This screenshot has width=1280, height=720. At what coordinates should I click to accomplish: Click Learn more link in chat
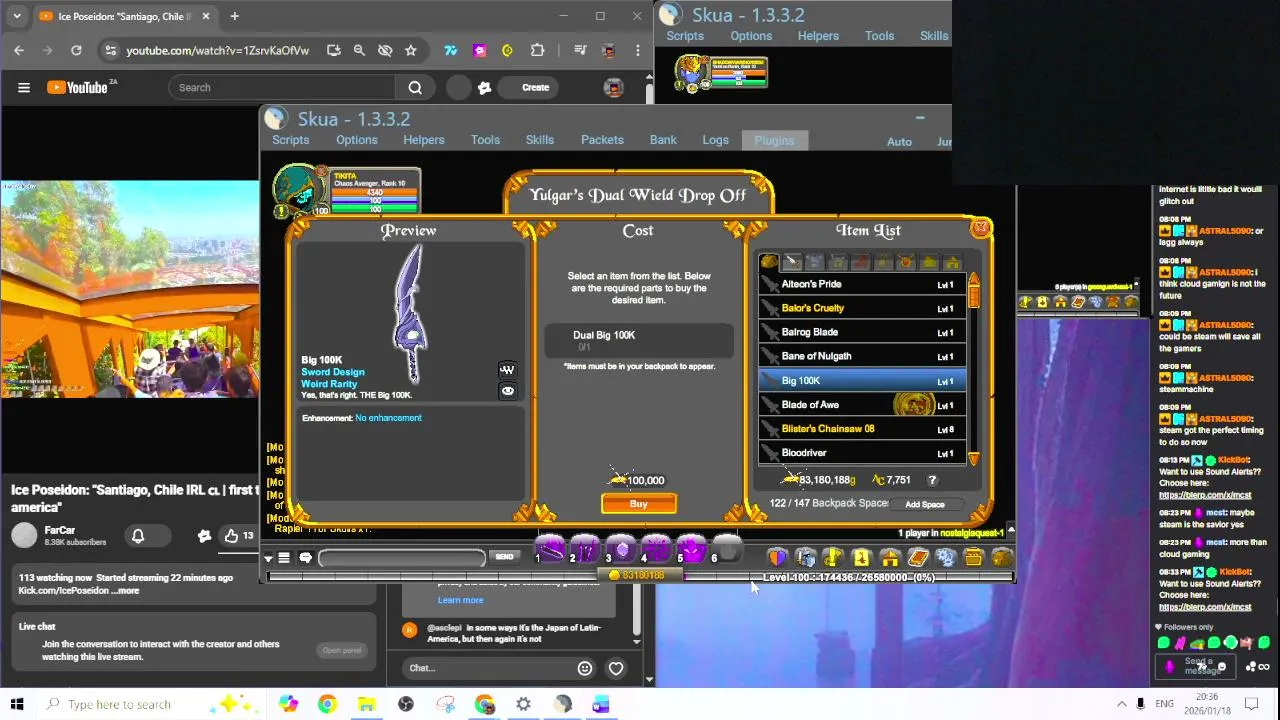[x=460, y=600]
